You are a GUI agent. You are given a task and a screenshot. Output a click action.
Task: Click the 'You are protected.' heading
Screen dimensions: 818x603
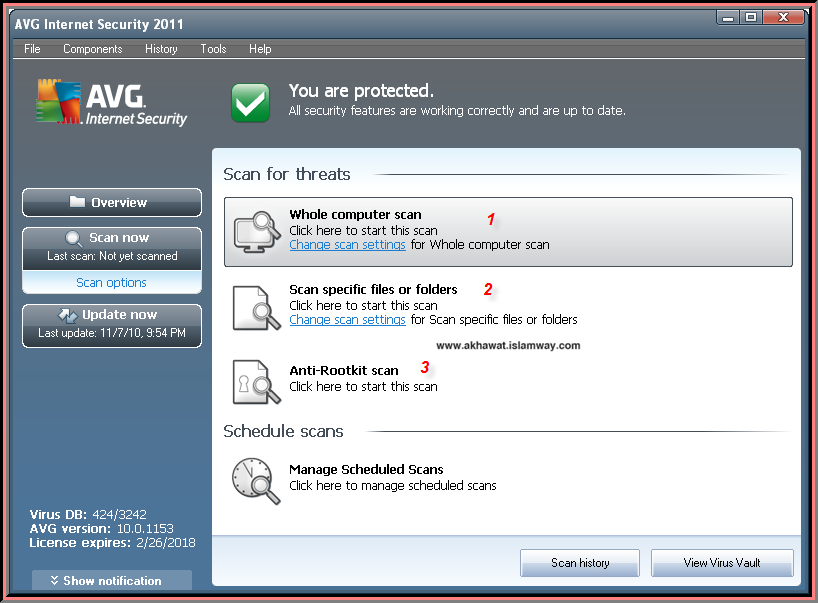[361, 91]
